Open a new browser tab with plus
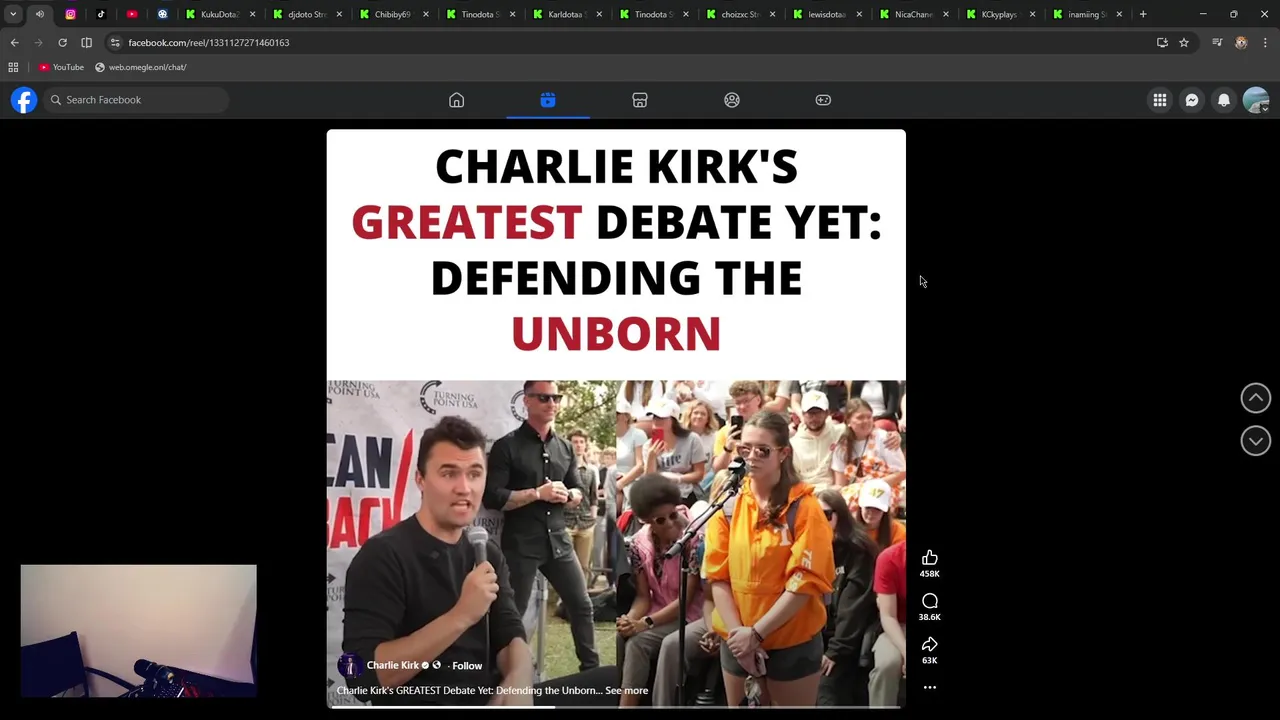 click(x=1143, y=14)
